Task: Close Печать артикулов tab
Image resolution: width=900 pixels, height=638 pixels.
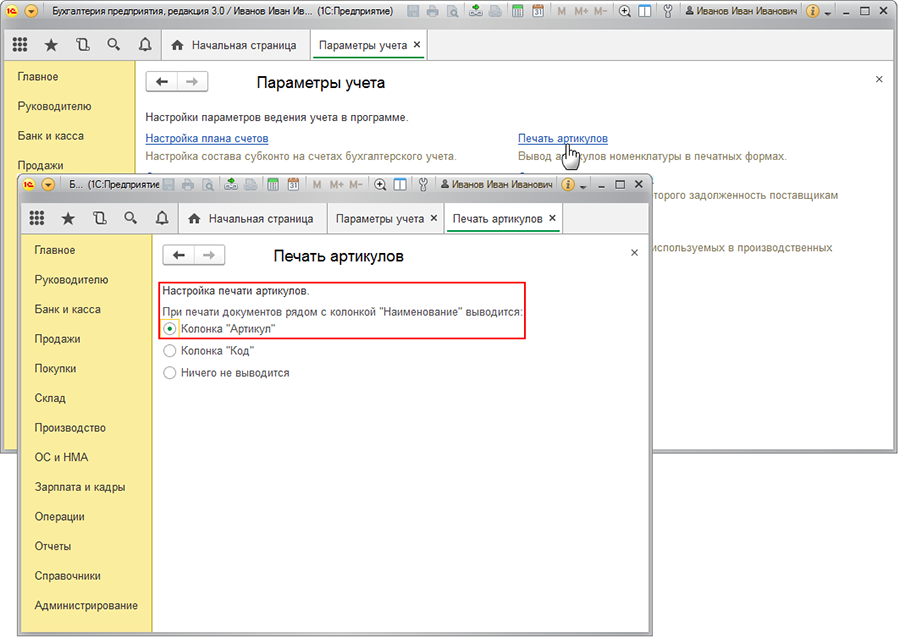Action: [x=552, y=218]
